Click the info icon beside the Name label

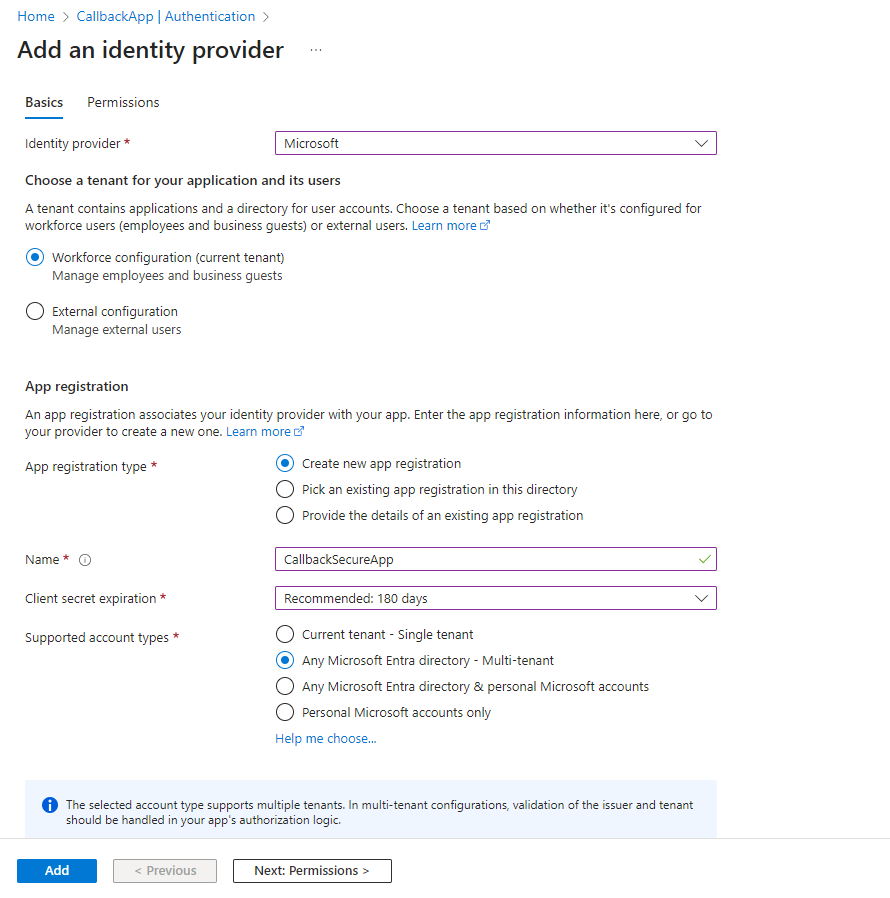coord(84,560)
